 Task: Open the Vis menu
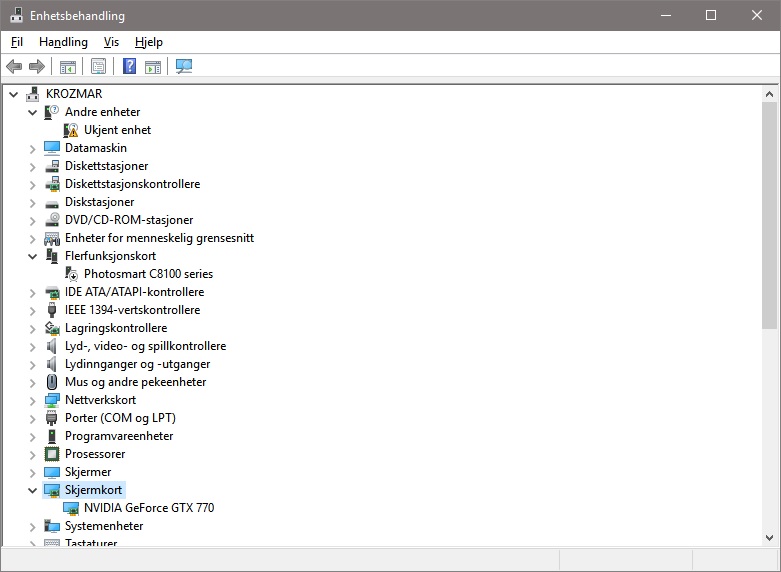111,42
